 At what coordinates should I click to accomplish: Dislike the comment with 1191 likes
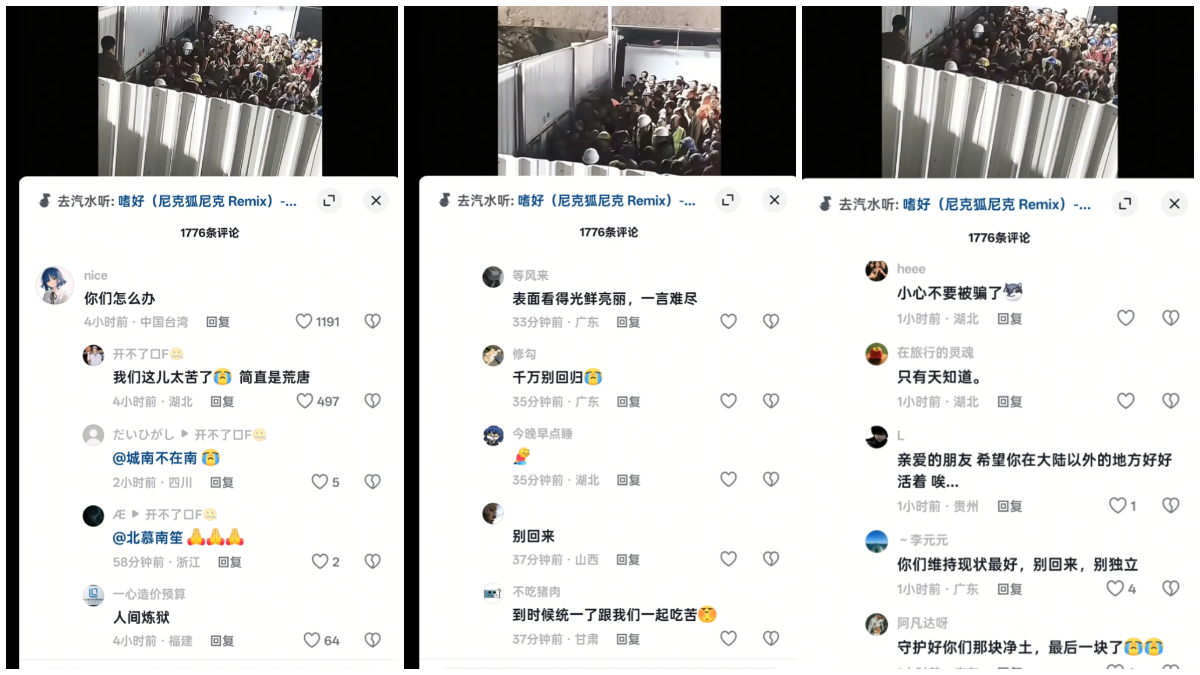click(372, 321)
